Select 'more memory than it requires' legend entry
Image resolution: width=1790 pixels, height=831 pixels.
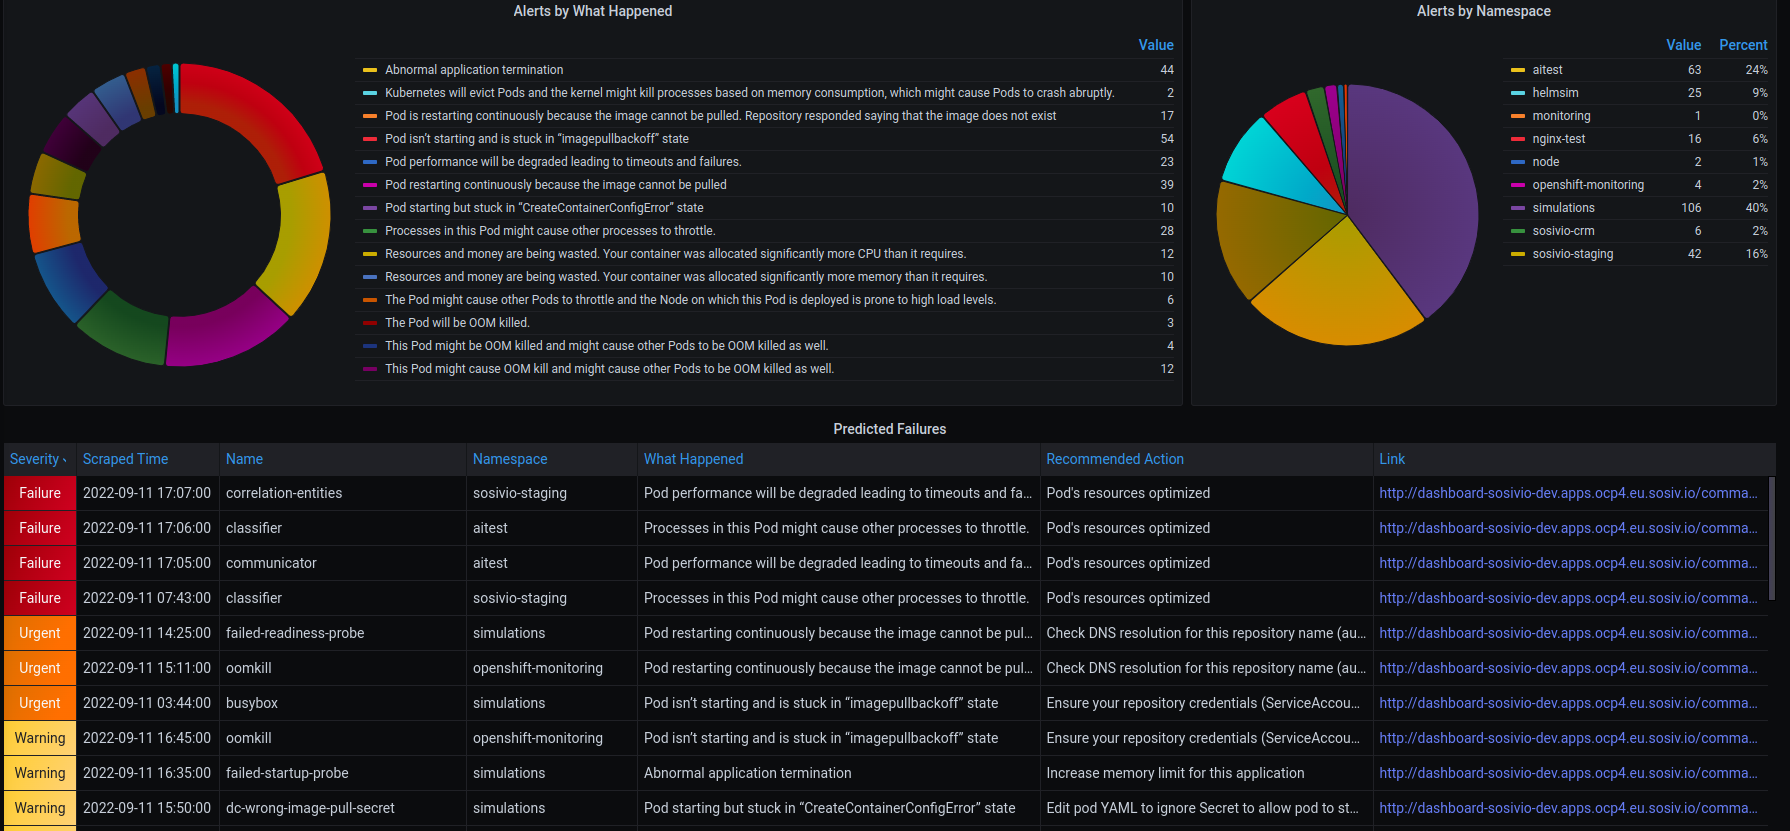[x=686, y=277]
